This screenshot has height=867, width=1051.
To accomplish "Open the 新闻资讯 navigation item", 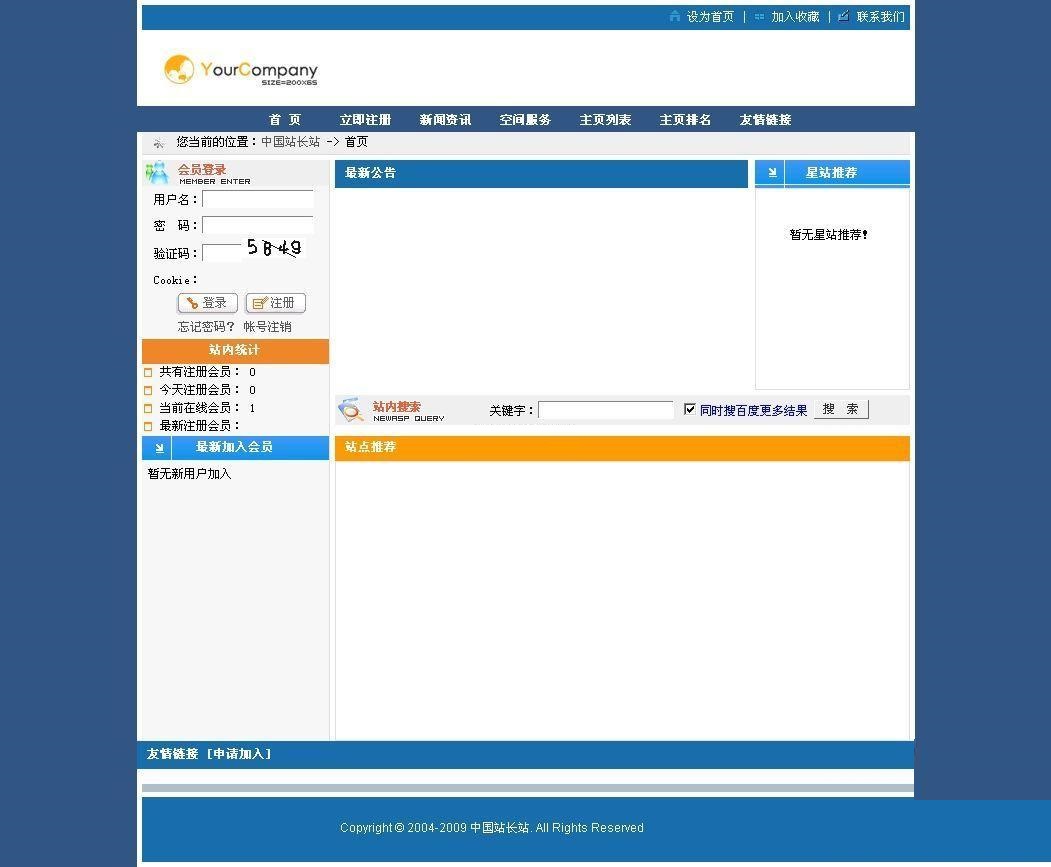I will point(445,119).
